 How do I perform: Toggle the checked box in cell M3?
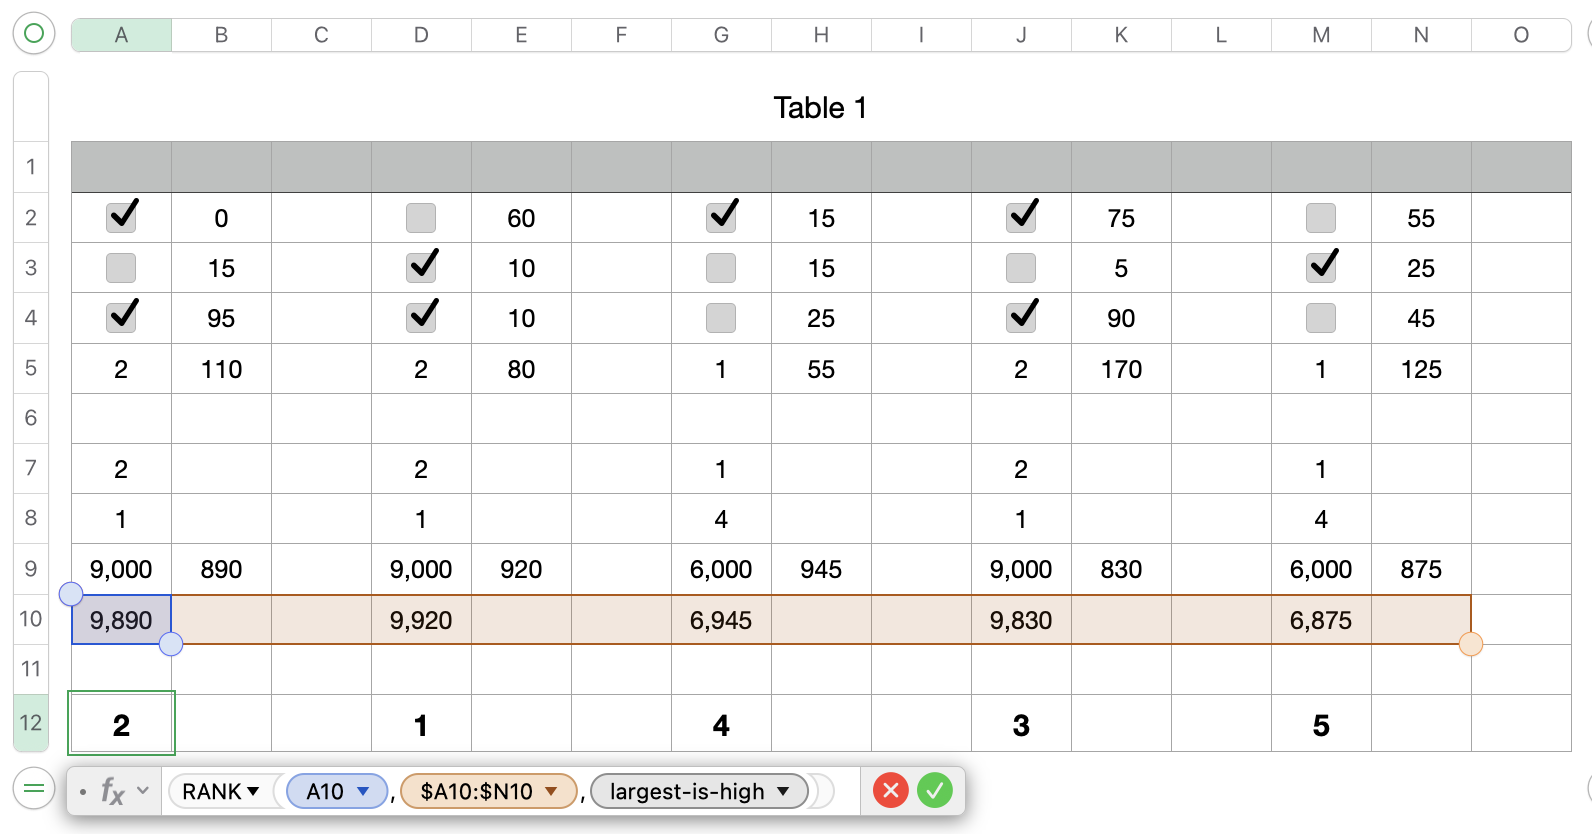coord(1321,267)
